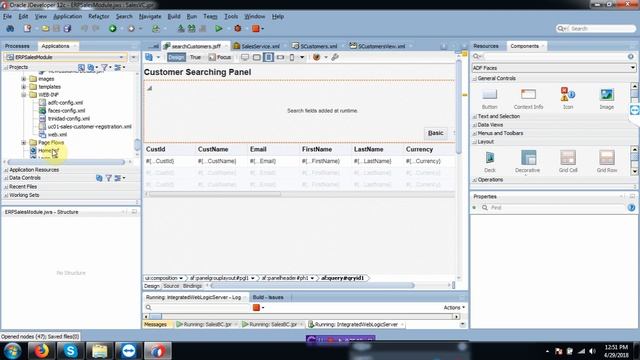This screenshot has height=360, width=640.
Task: Select the Deck layout component
Action: point(490,162)
